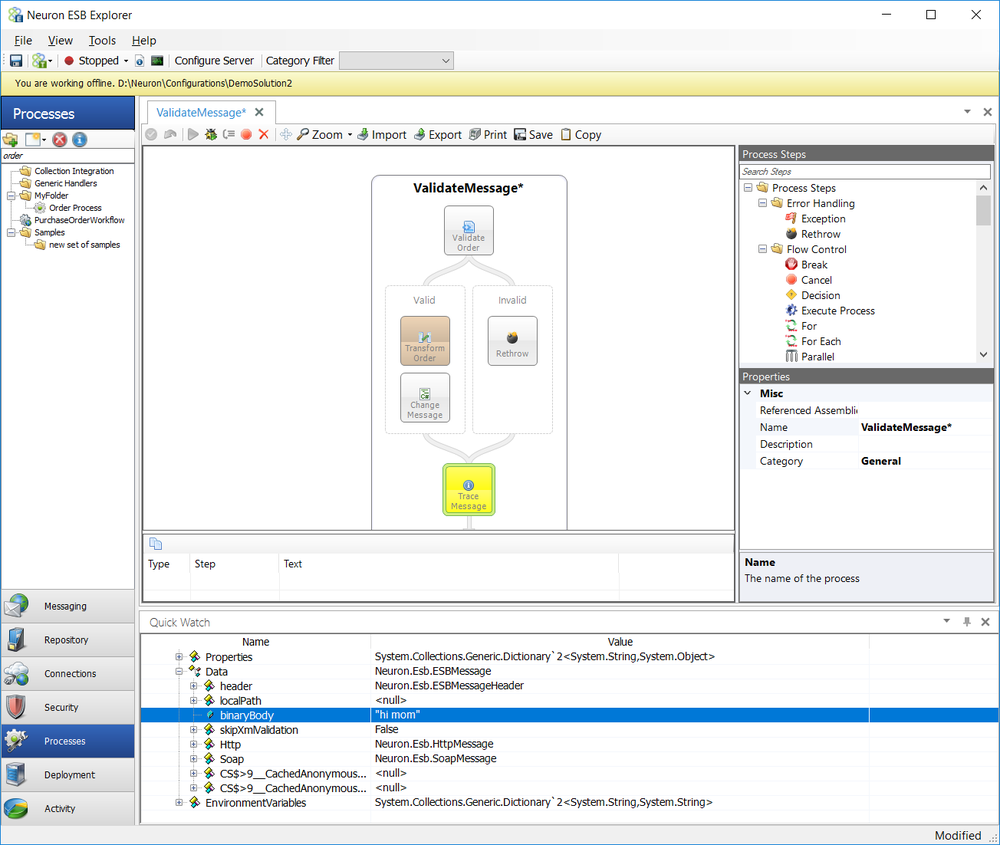
Task: Select binaryBody row in Quick Watch
Action: click(569, 716)
